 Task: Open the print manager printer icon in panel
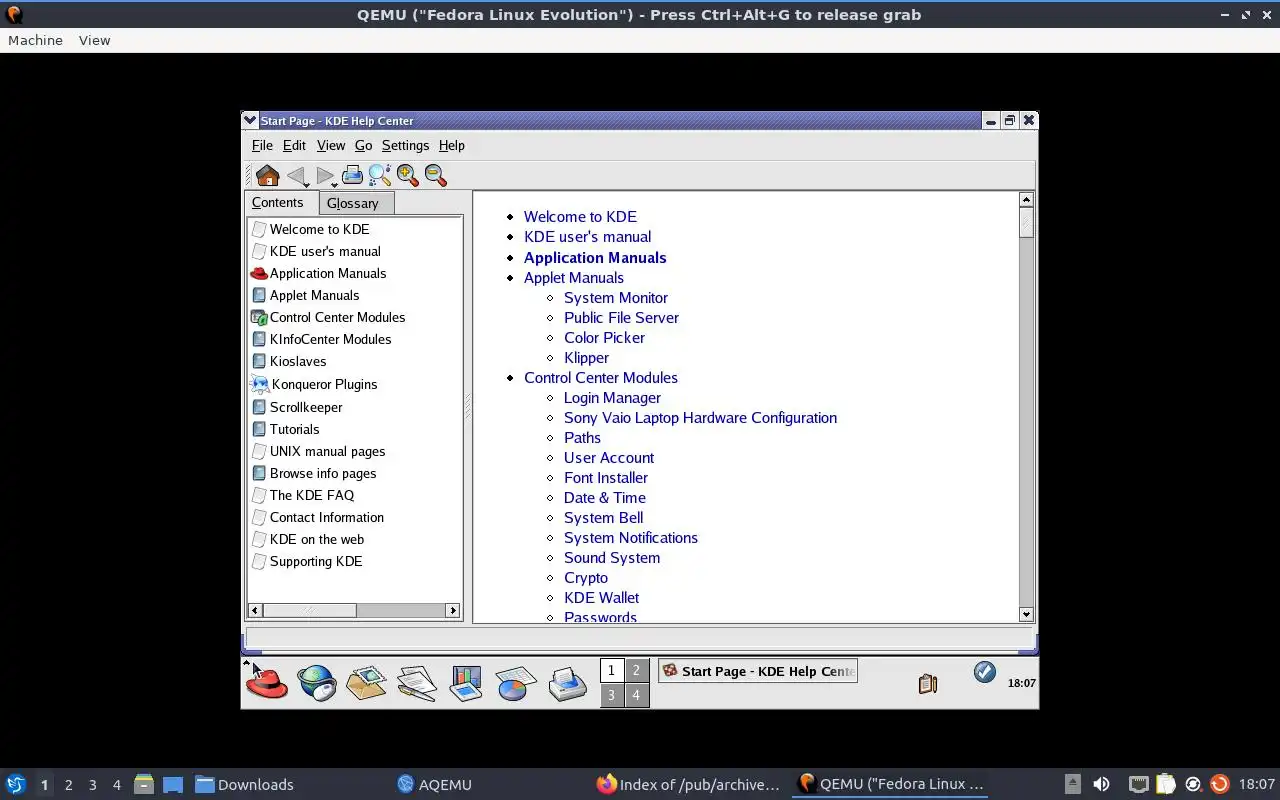click(568, 683)
